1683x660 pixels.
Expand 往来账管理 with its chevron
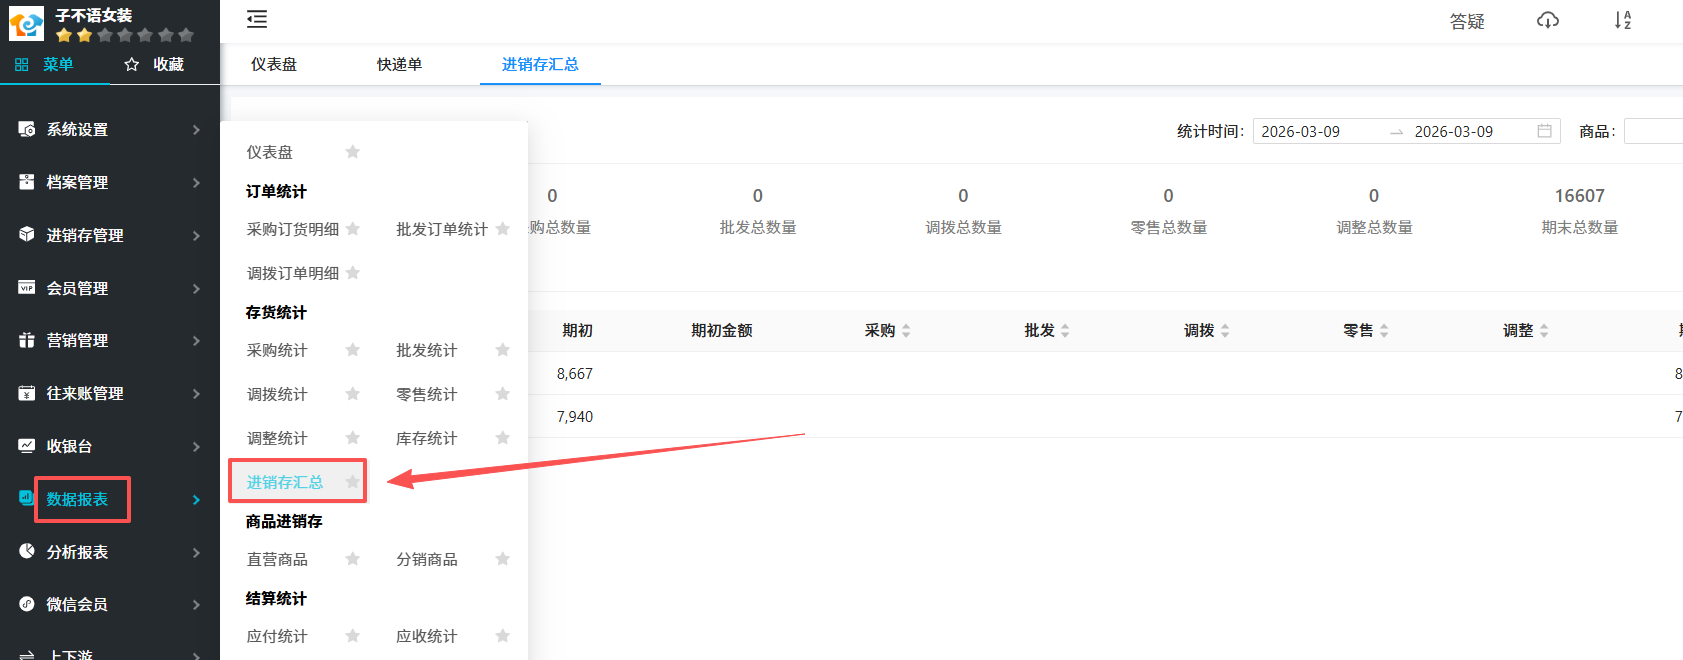click(196, 394)
